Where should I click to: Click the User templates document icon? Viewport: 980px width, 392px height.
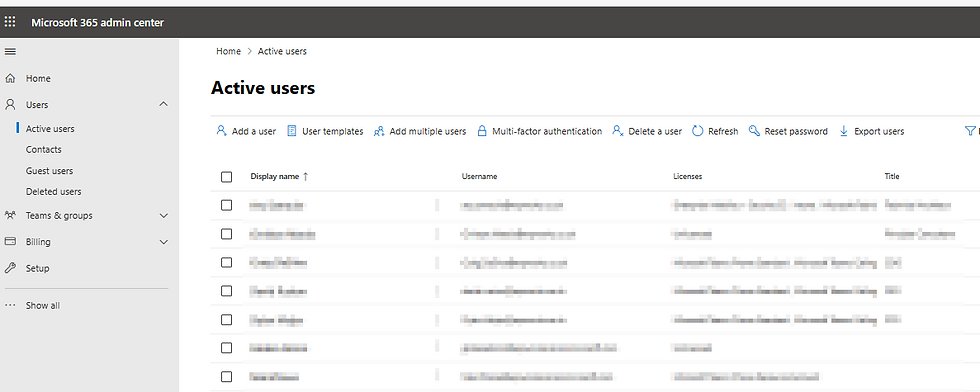[x=291, y=131]
